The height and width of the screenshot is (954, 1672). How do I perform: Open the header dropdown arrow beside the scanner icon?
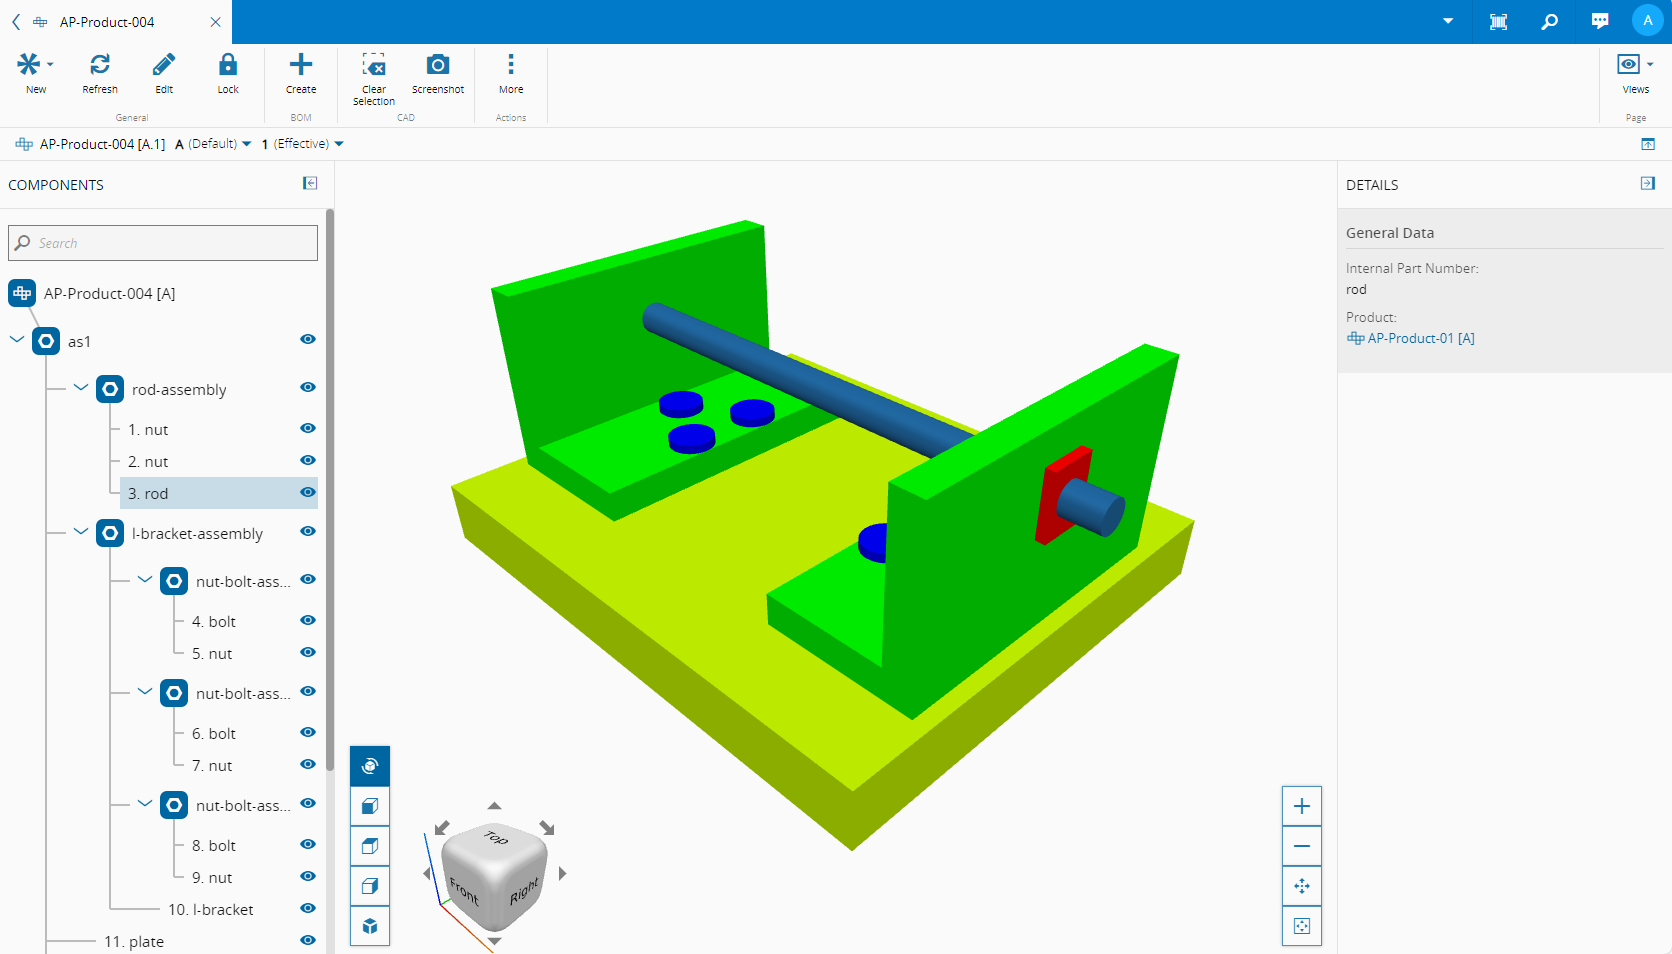(1448, 21)
